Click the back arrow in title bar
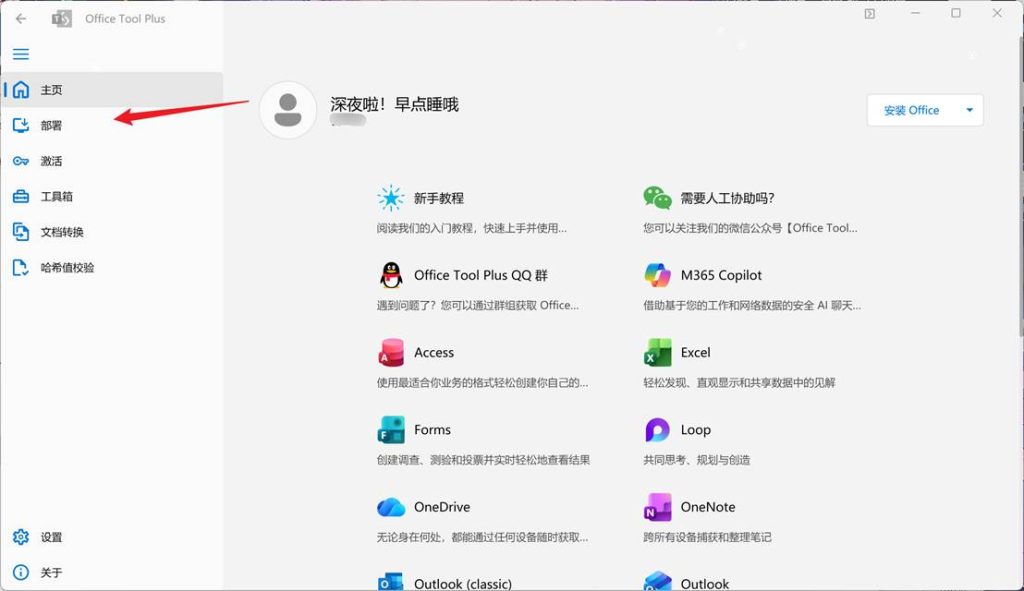 (x=21, y=18)
